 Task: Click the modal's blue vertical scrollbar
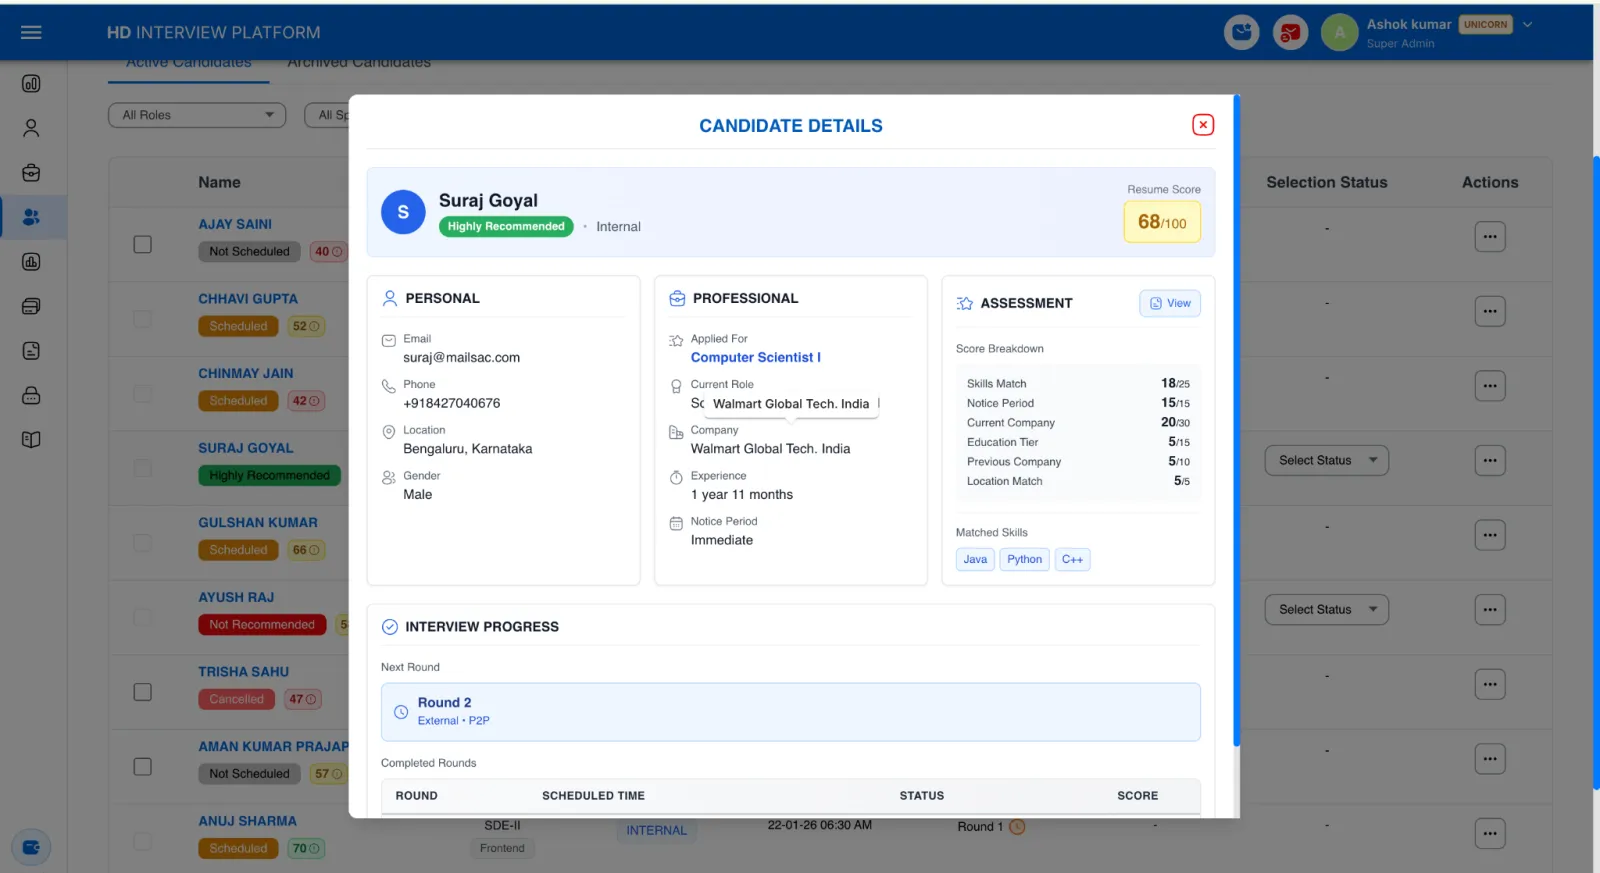point(1237,420)
